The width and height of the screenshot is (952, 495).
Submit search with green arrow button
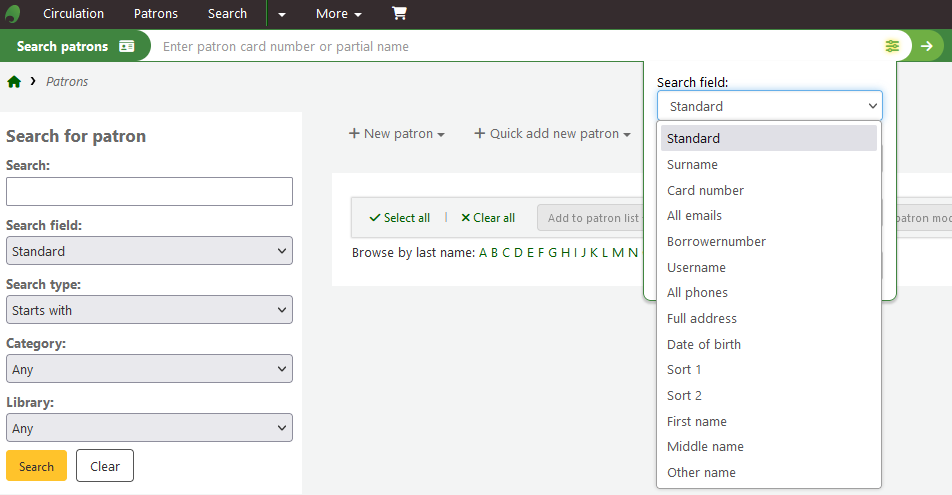pos(927,46)
